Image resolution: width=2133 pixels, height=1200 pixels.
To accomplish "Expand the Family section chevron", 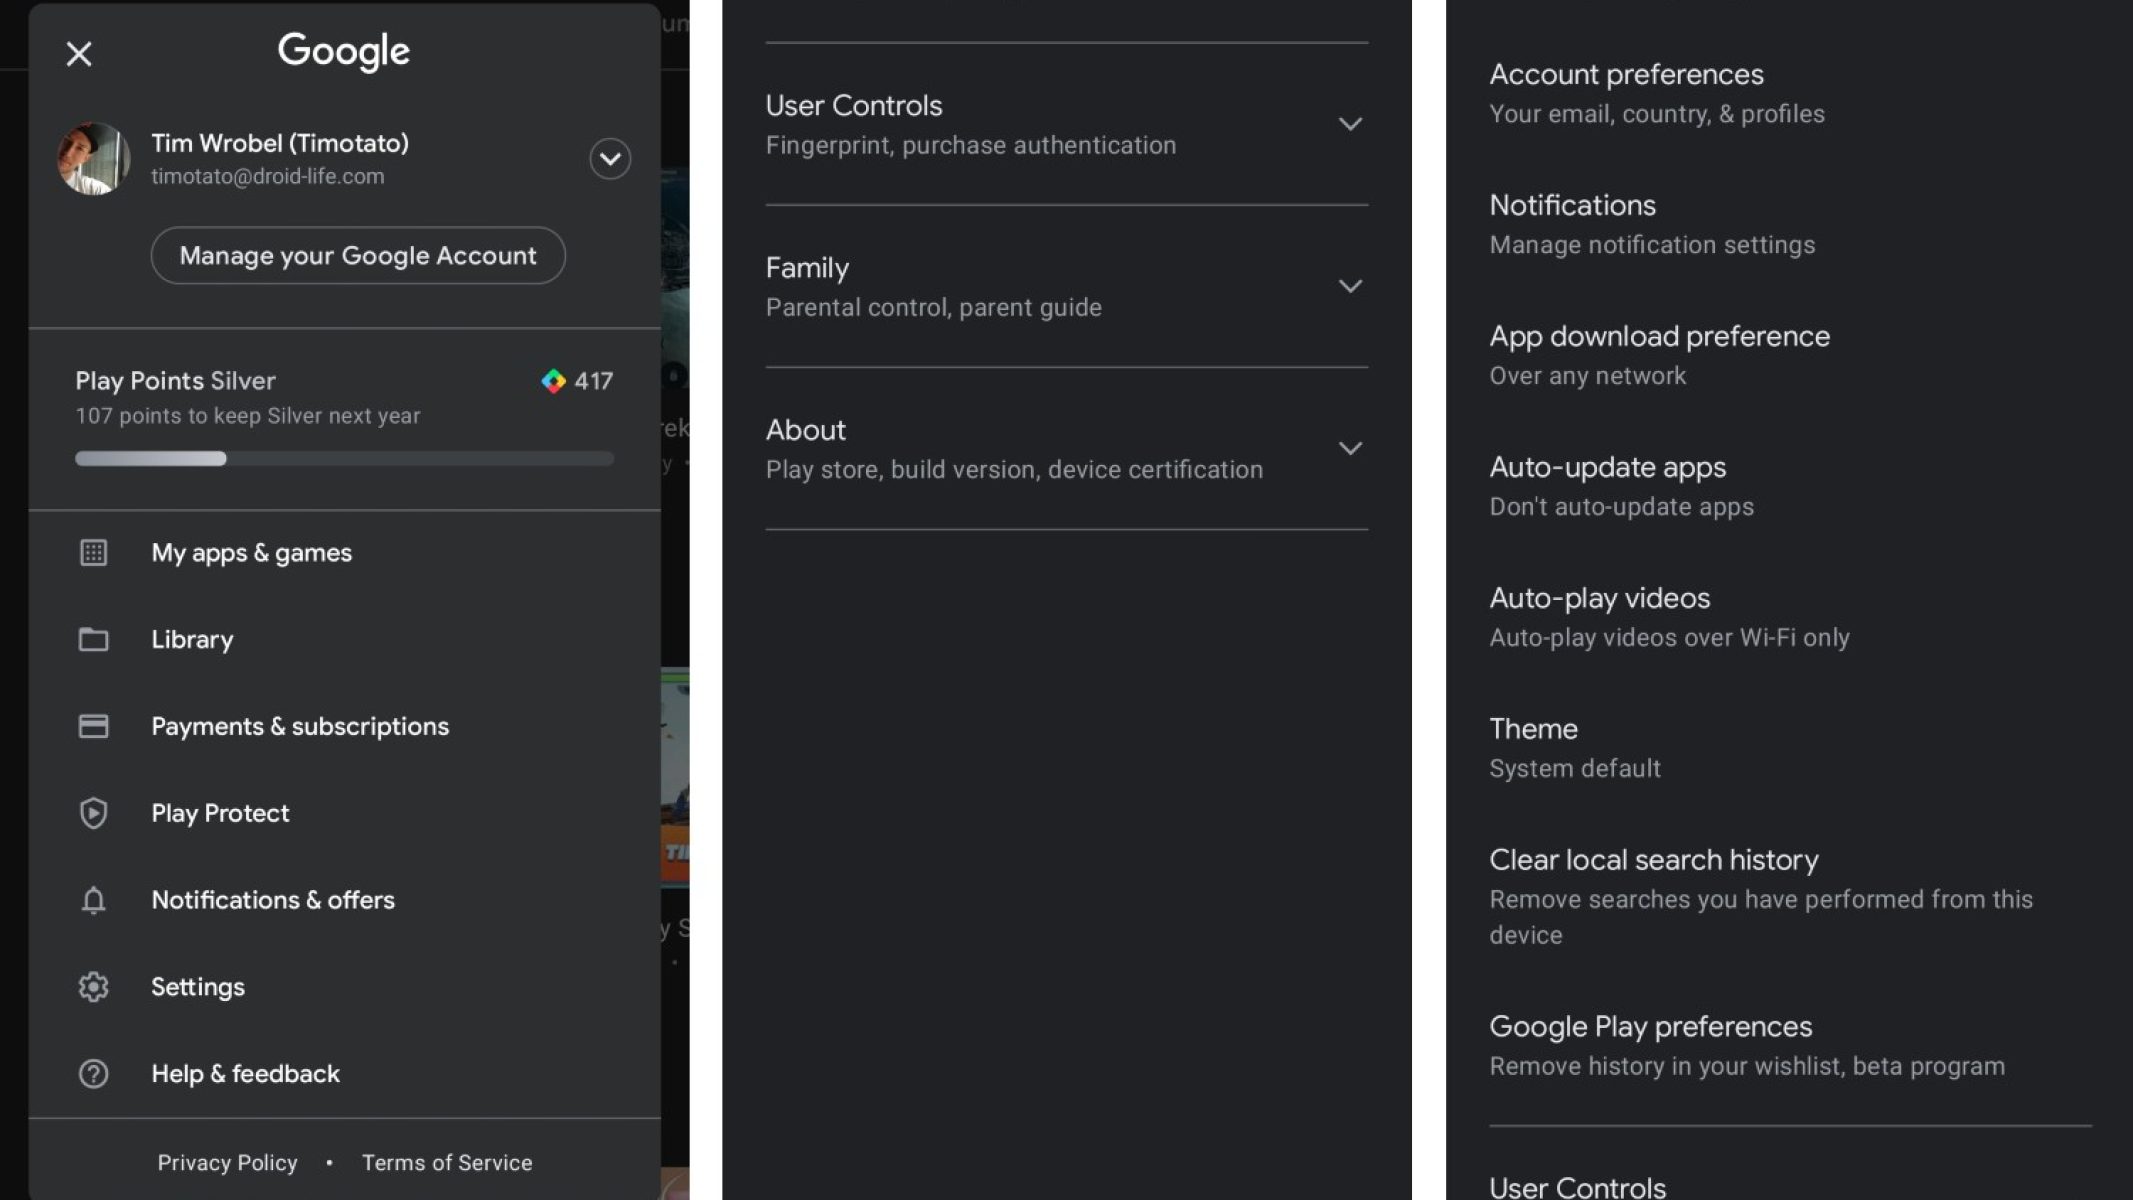I will click(x=1350, y=287).
